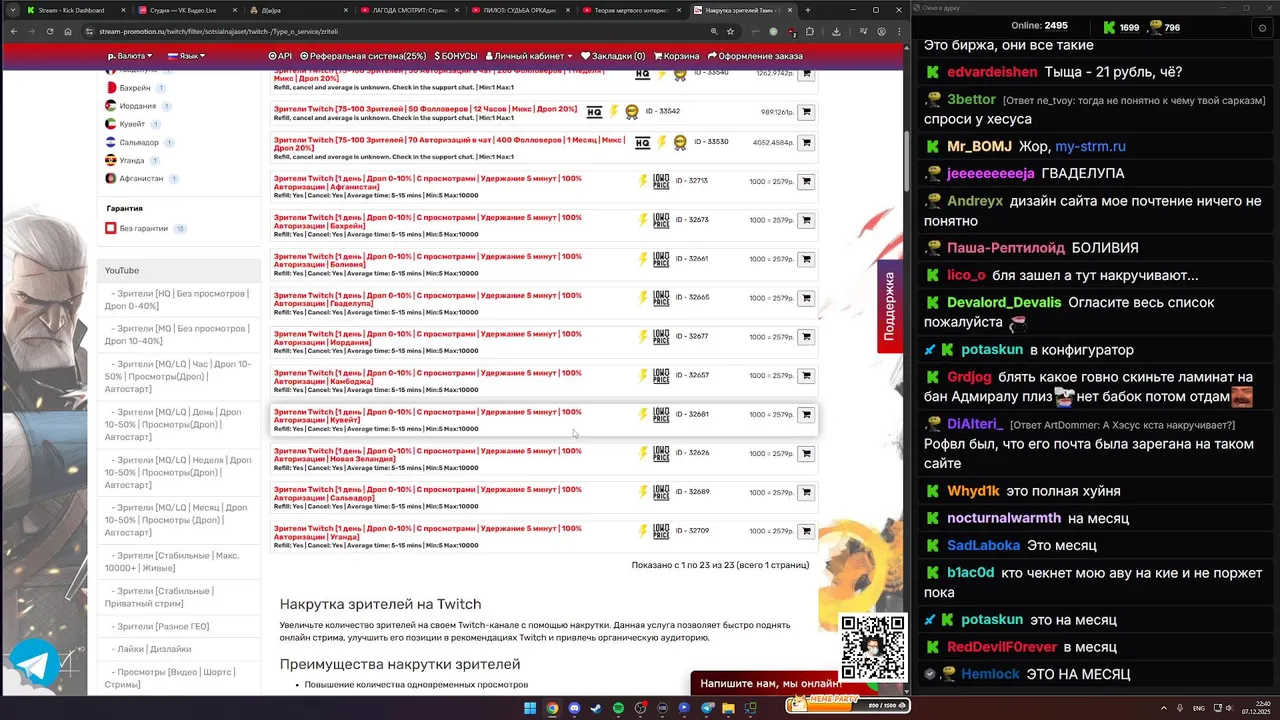Add Bahrain viewers service (ID 32673) to cart
1280x720 pixels.
(806, 221)
